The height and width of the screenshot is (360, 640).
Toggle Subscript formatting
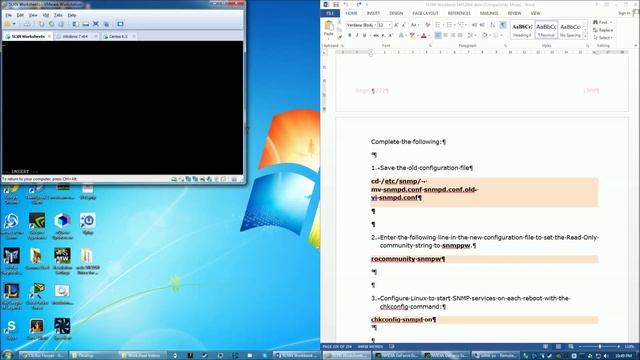point(383,36)
